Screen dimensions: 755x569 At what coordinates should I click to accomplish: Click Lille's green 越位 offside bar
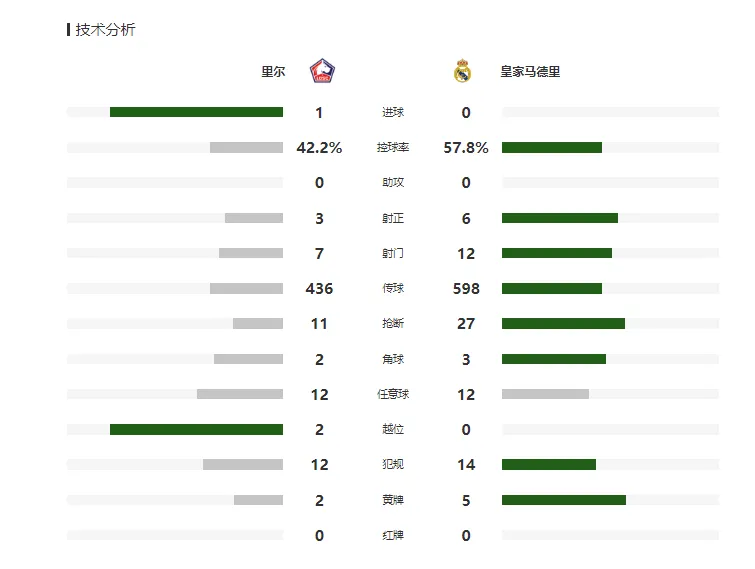point(196,429)
